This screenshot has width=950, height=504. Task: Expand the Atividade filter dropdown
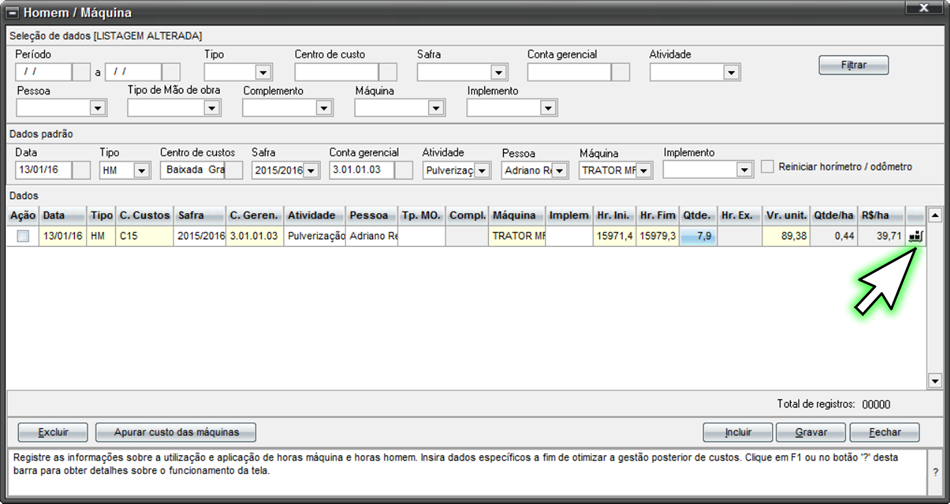731,73
